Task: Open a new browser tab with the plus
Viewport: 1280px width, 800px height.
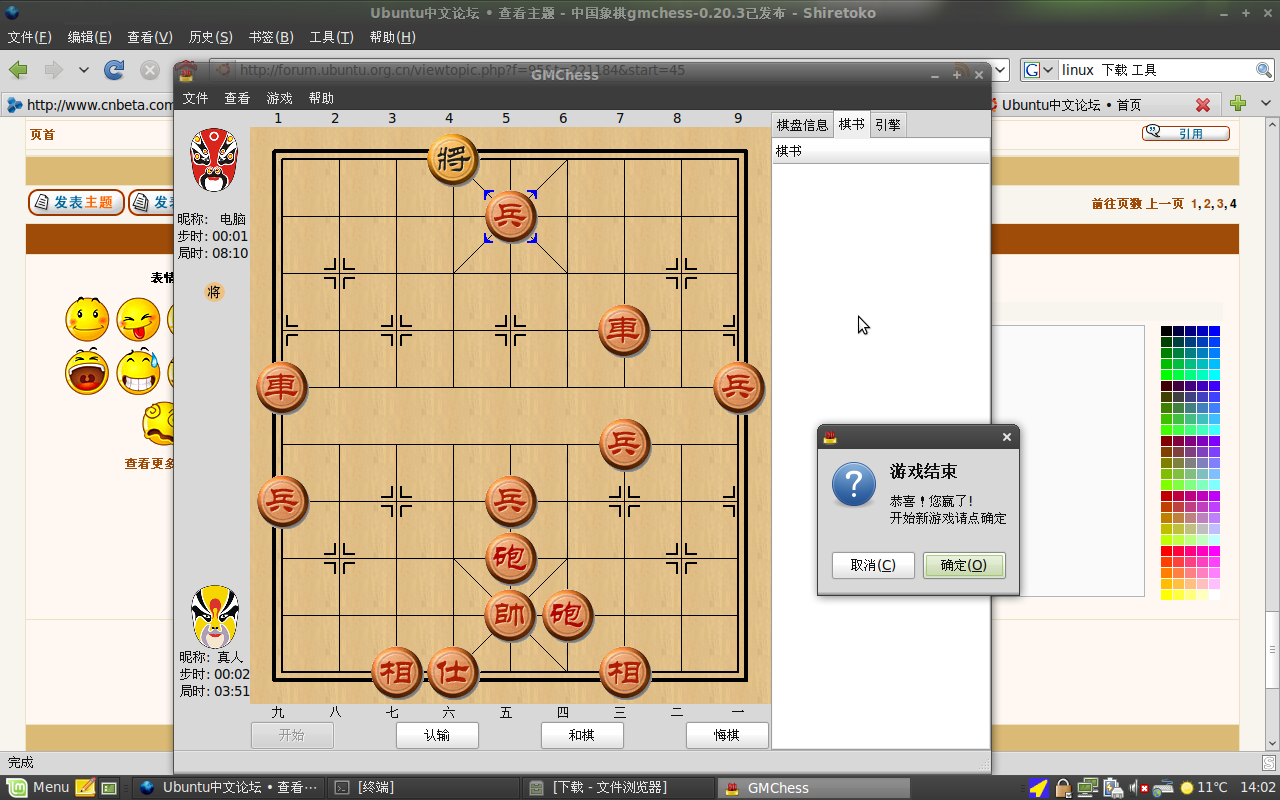Action: coord(1238,104)
